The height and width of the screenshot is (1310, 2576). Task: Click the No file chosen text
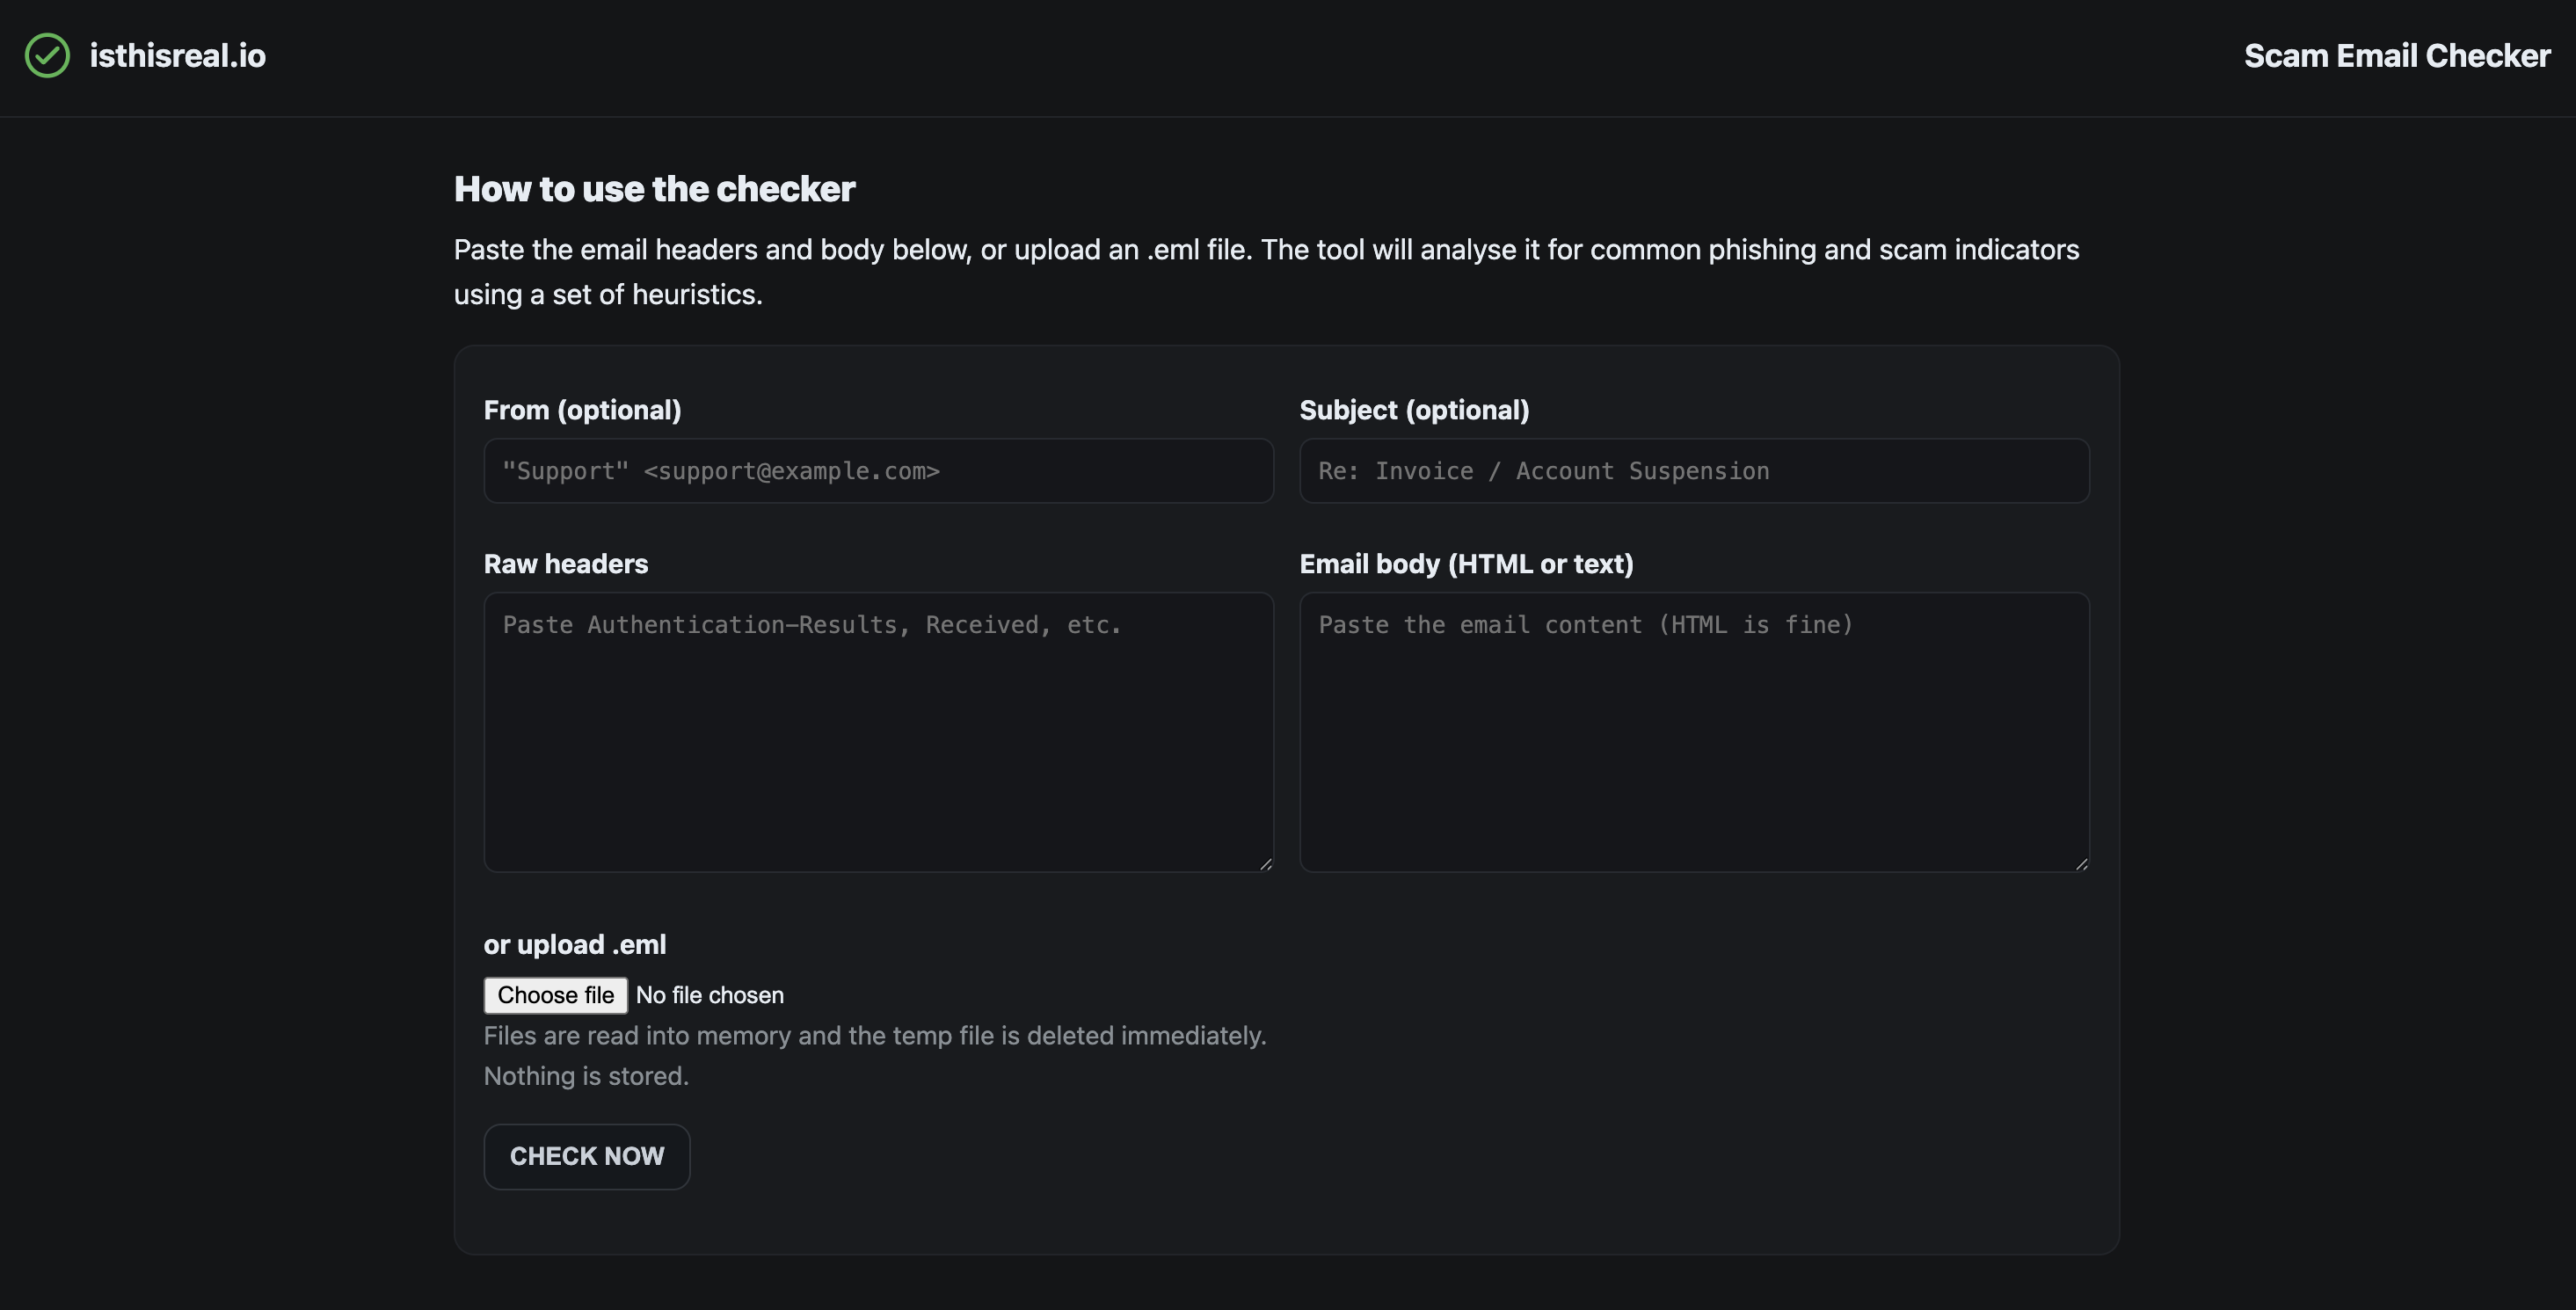coord(710,995)
